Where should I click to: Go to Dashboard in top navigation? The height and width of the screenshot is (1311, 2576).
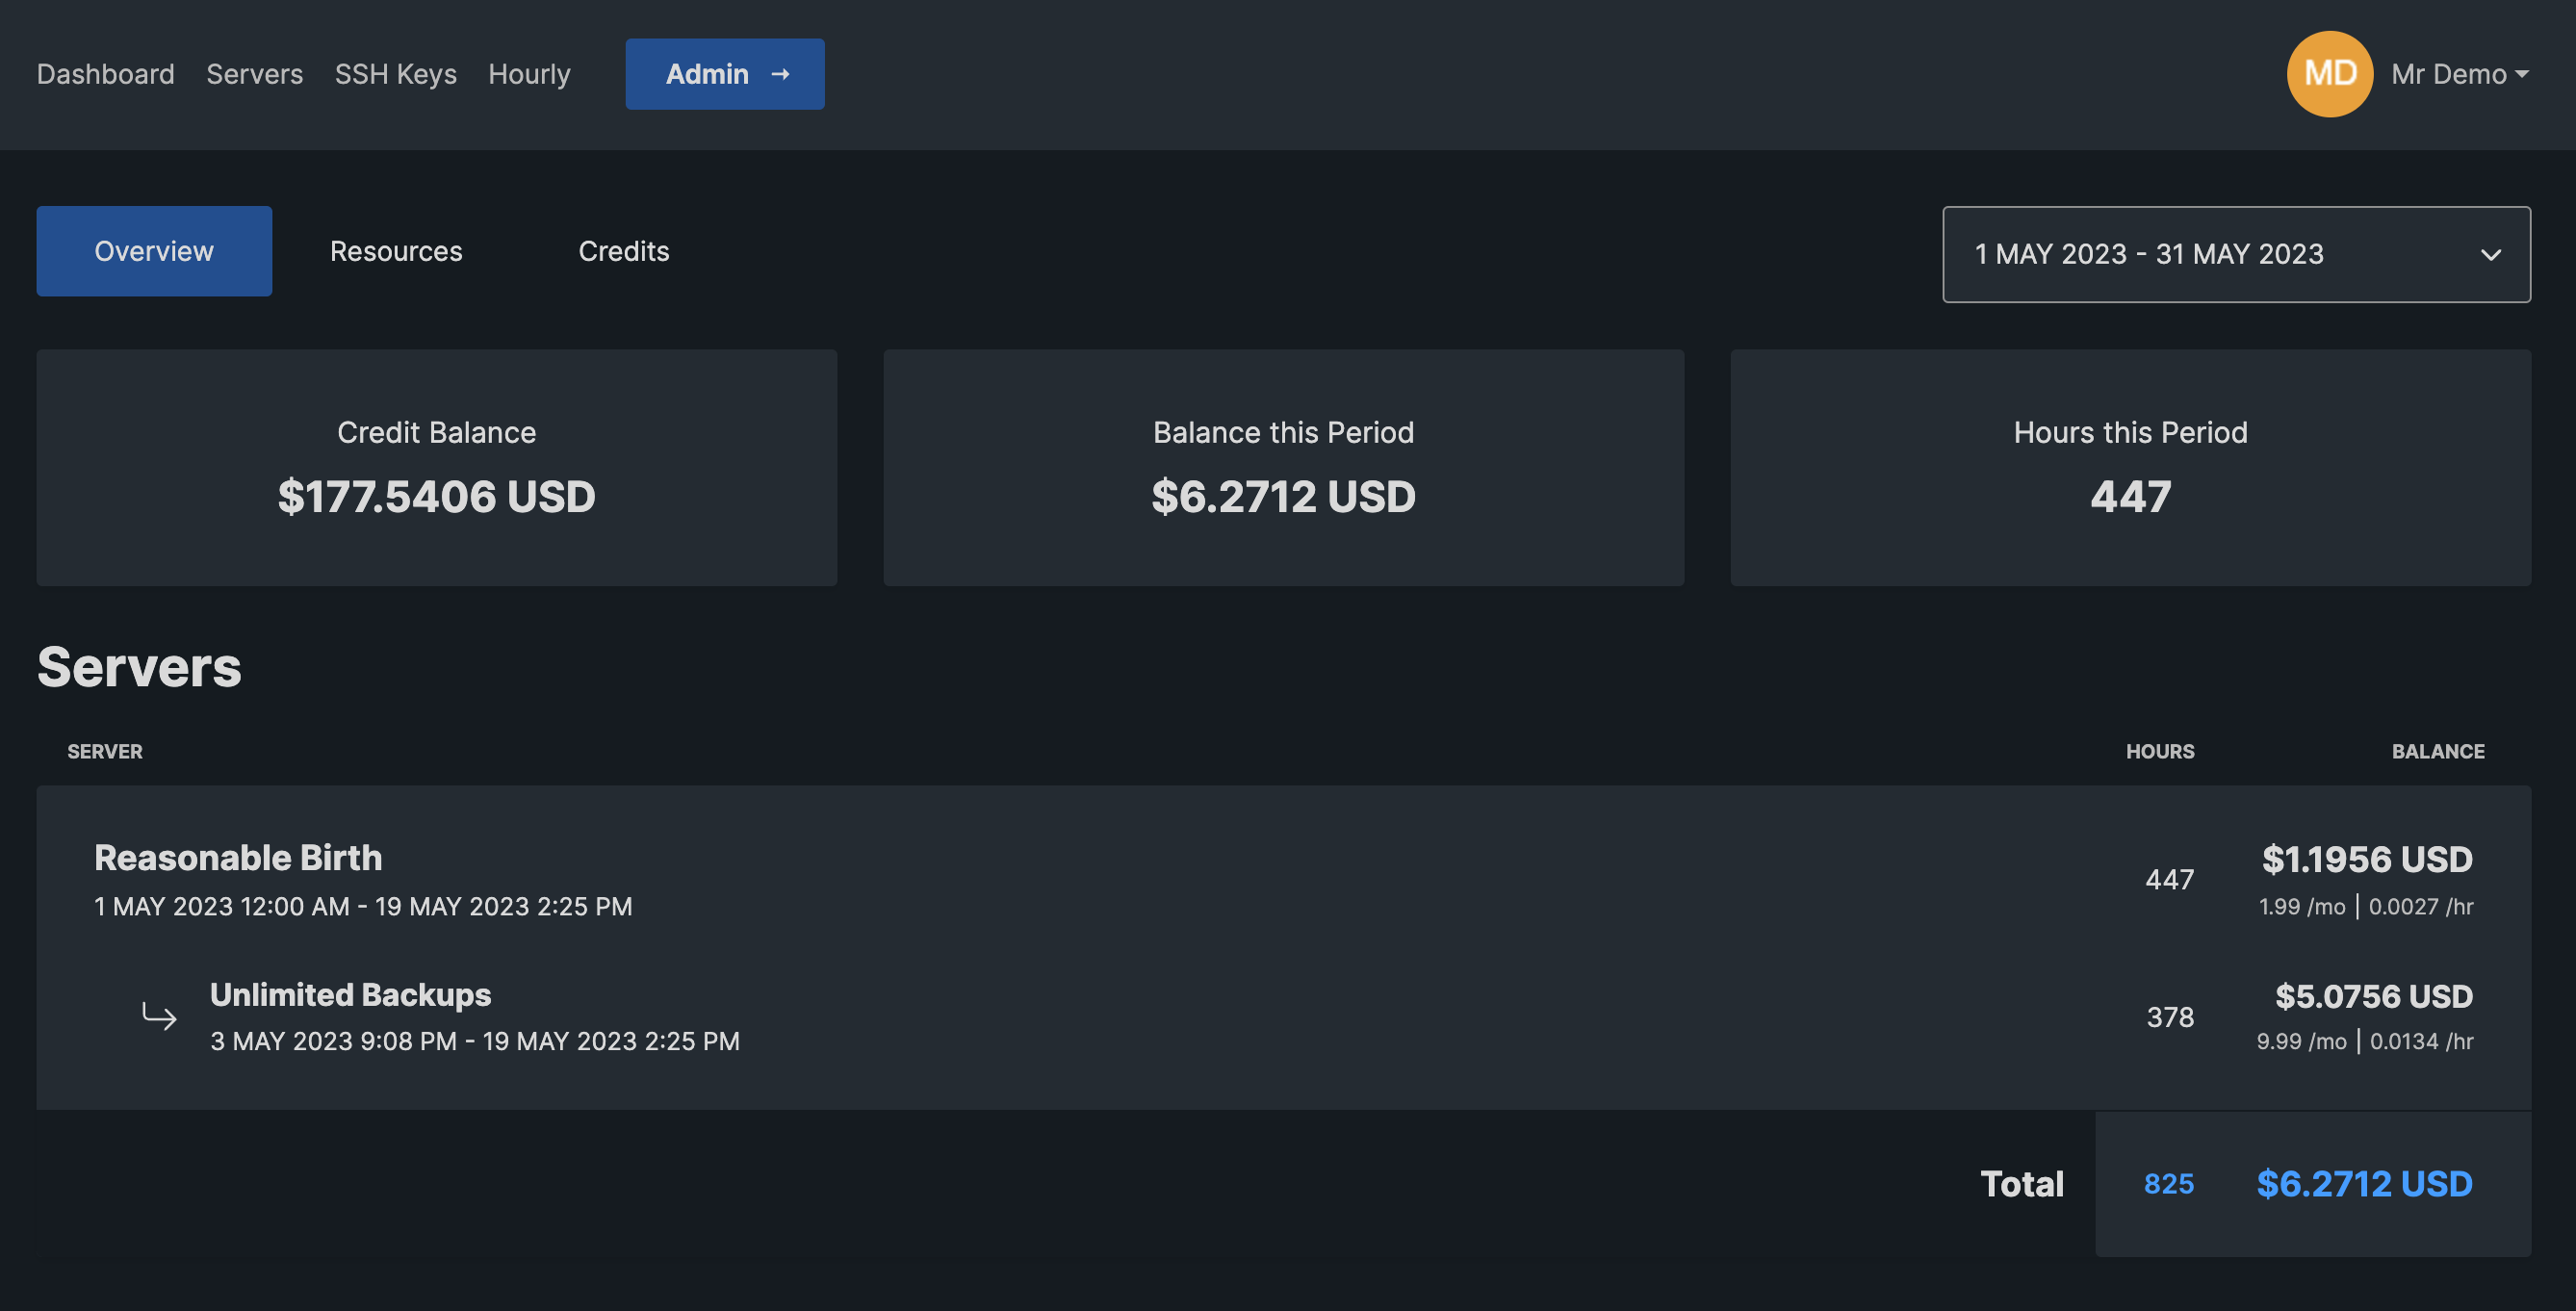pos(105,74)
